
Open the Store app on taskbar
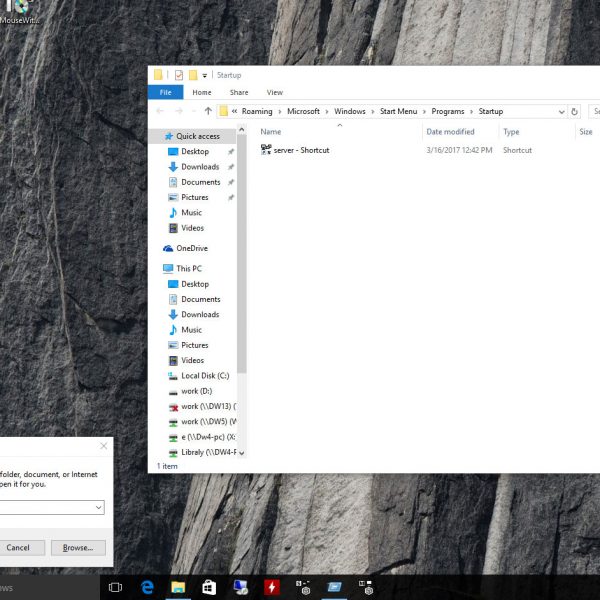click(208, 587)
